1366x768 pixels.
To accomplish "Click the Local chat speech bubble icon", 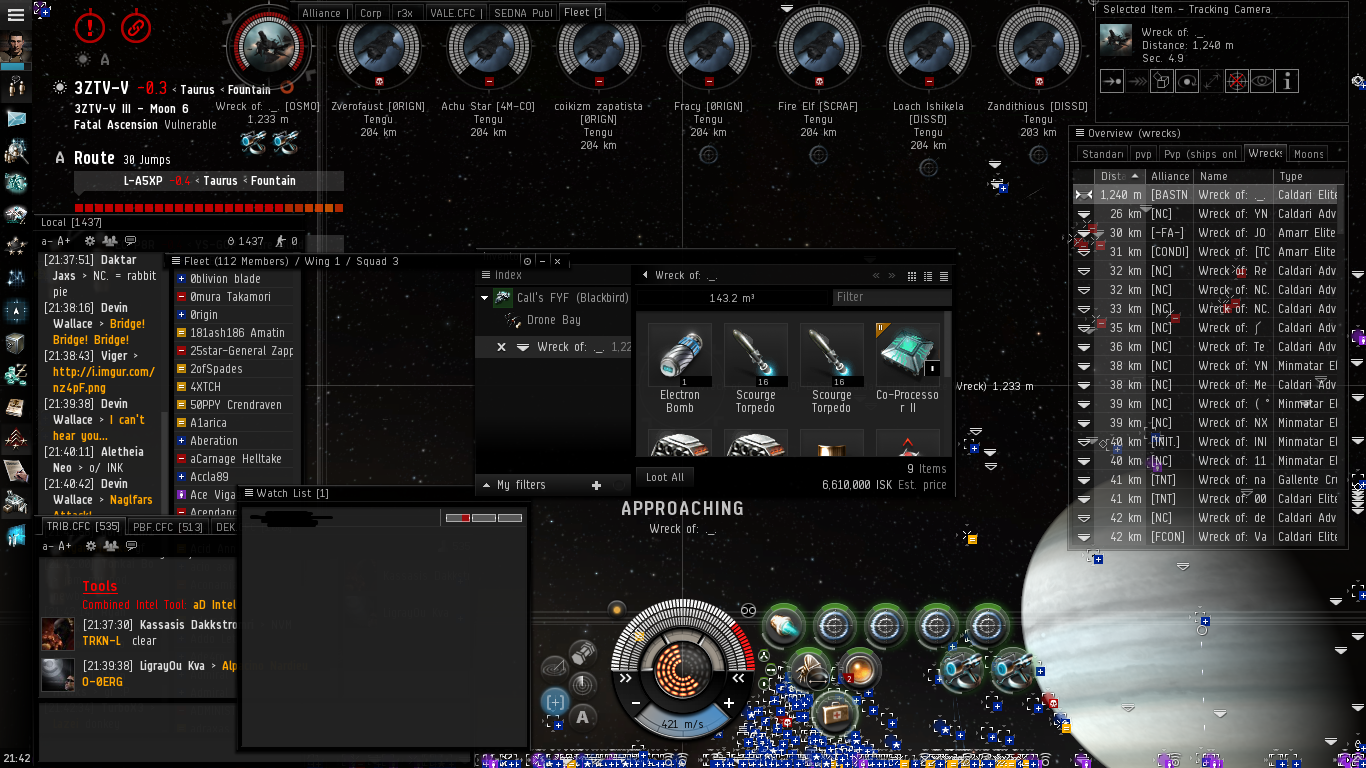I will 130,241.
